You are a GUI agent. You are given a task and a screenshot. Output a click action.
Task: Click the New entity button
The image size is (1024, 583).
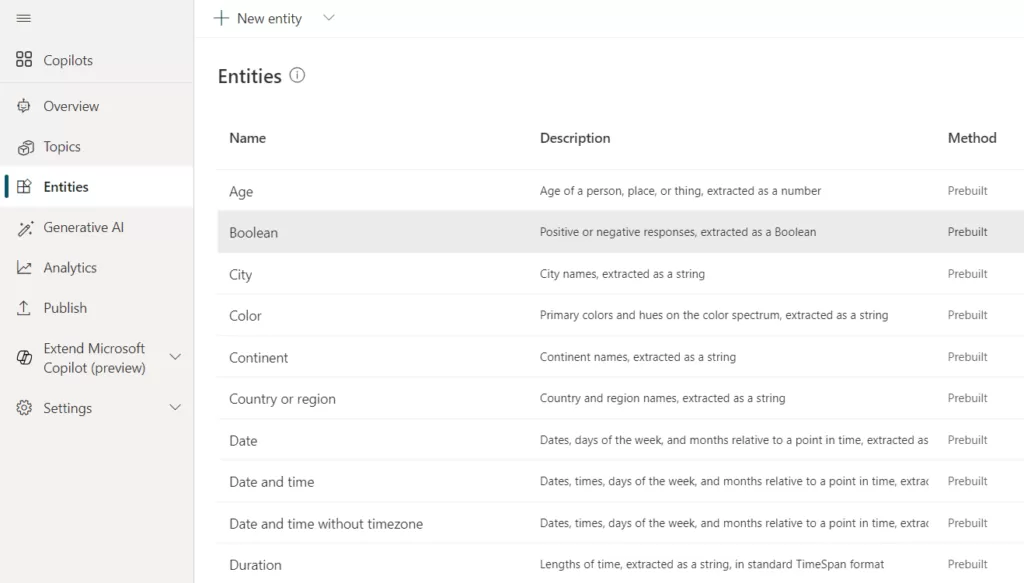coord(258,18)
